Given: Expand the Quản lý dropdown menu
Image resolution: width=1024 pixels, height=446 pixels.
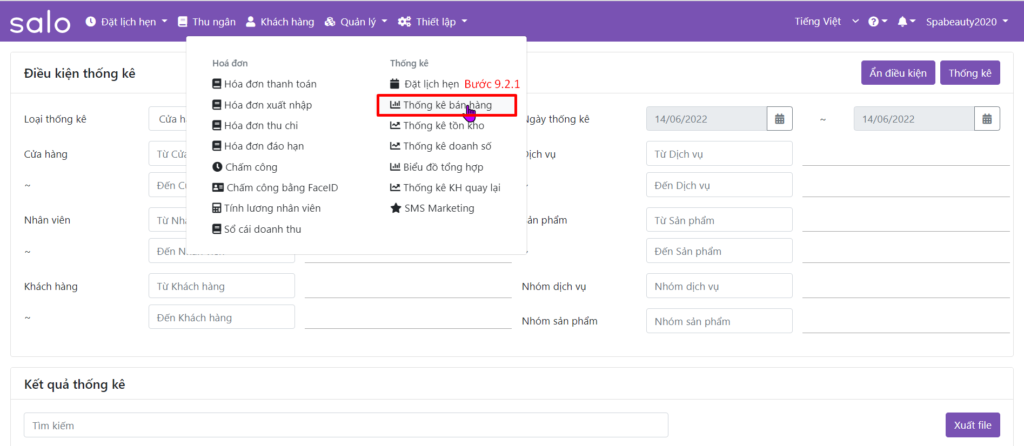Looking at the screenshot, I should 356,22.
